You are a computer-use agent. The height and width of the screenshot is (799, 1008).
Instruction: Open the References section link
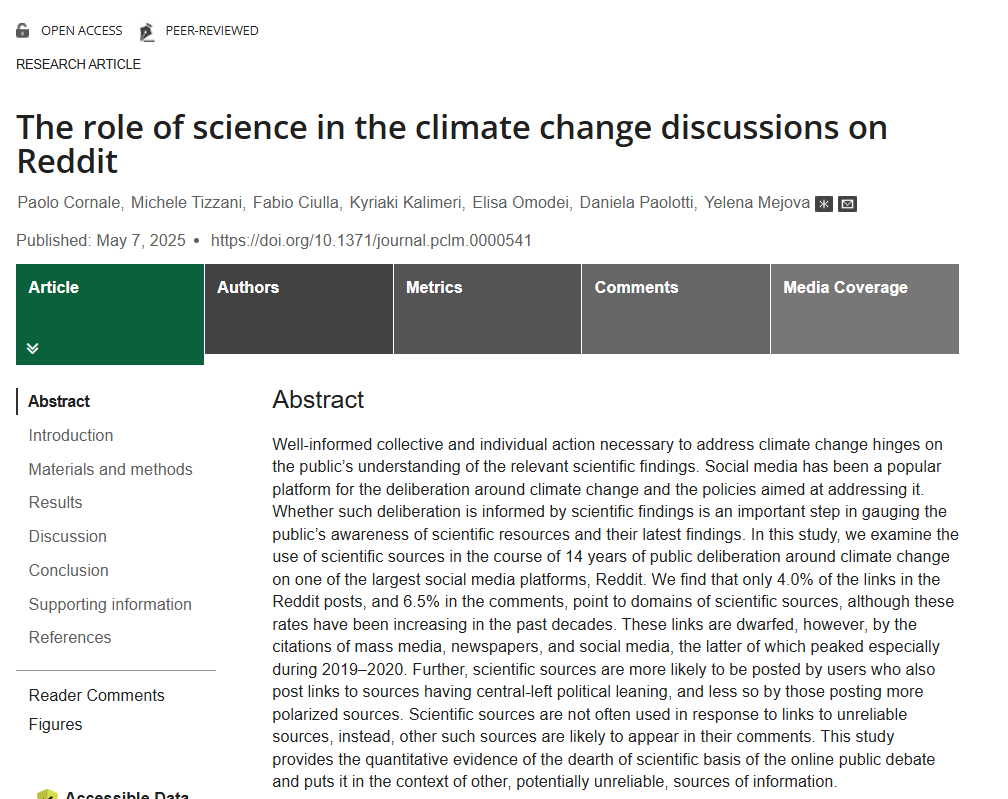pyautogui.click(x=70, y=637)
